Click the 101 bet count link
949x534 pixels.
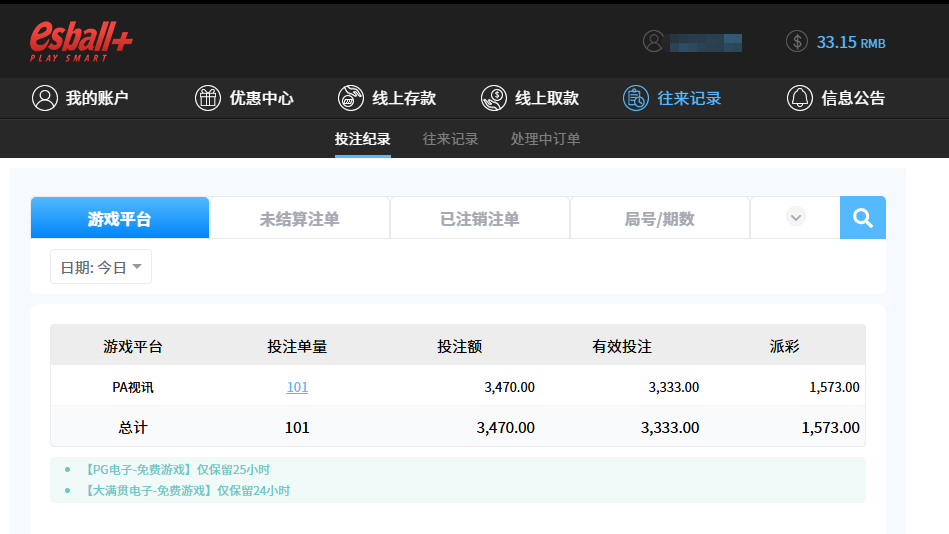297,387
